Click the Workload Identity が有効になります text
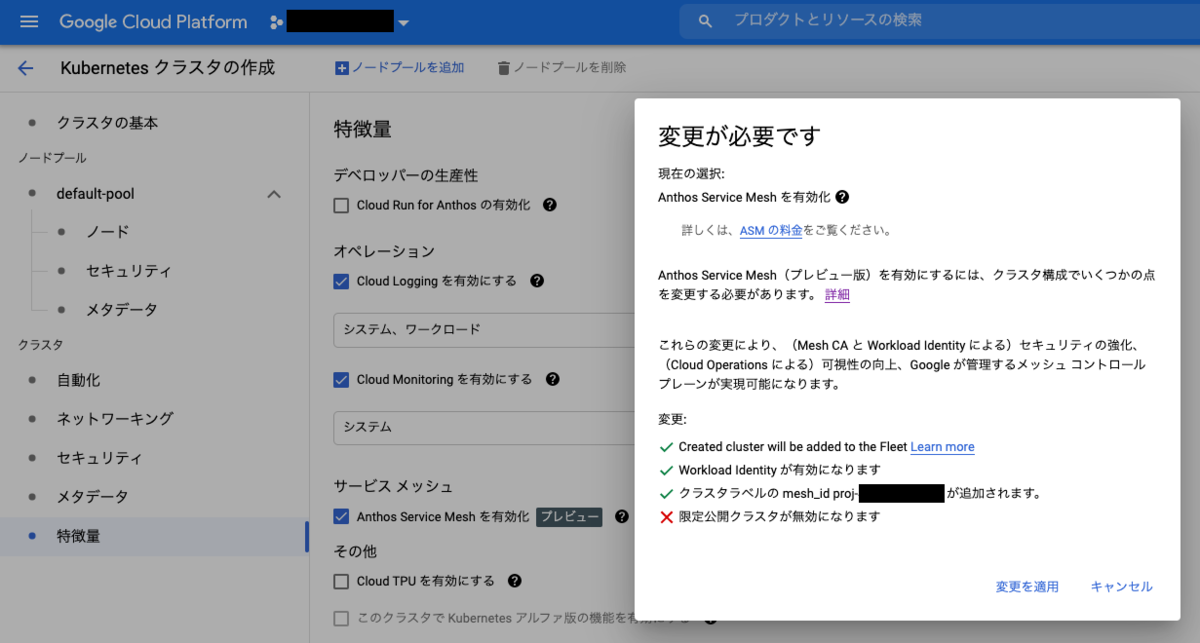Screen dimensions: 1200x643 coord(779,470)
